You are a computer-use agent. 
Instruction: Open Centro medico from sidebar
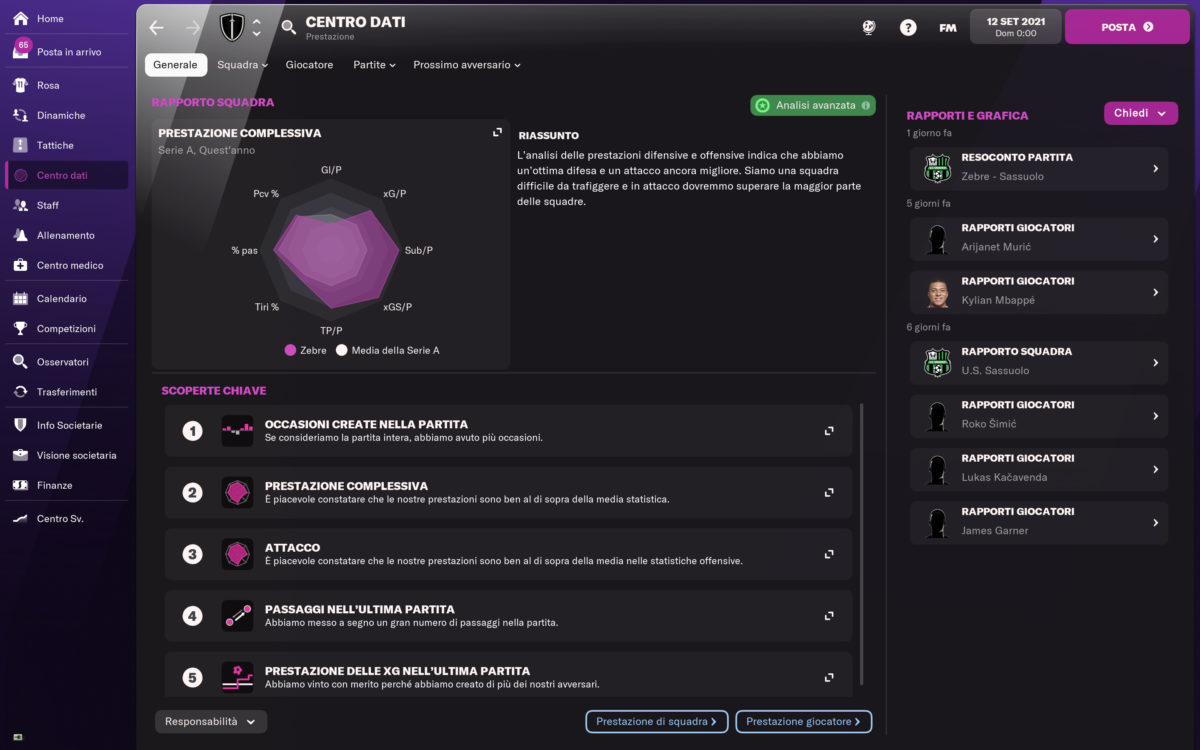coord(70,265)
